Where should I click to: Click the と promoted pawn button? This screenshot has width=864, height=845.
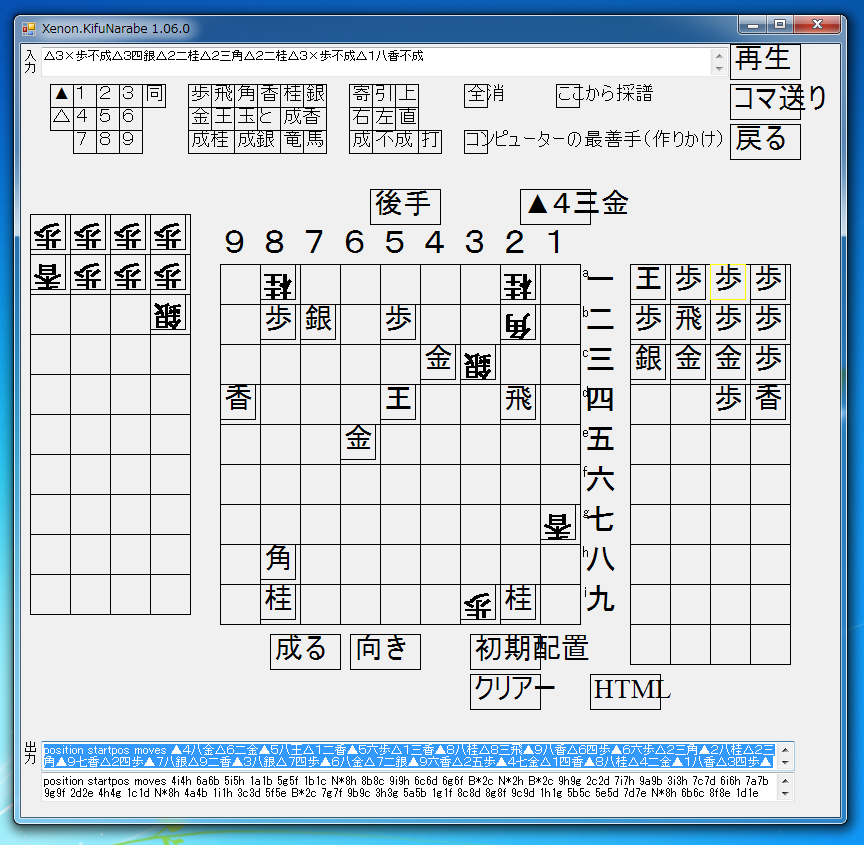(269, 118)
